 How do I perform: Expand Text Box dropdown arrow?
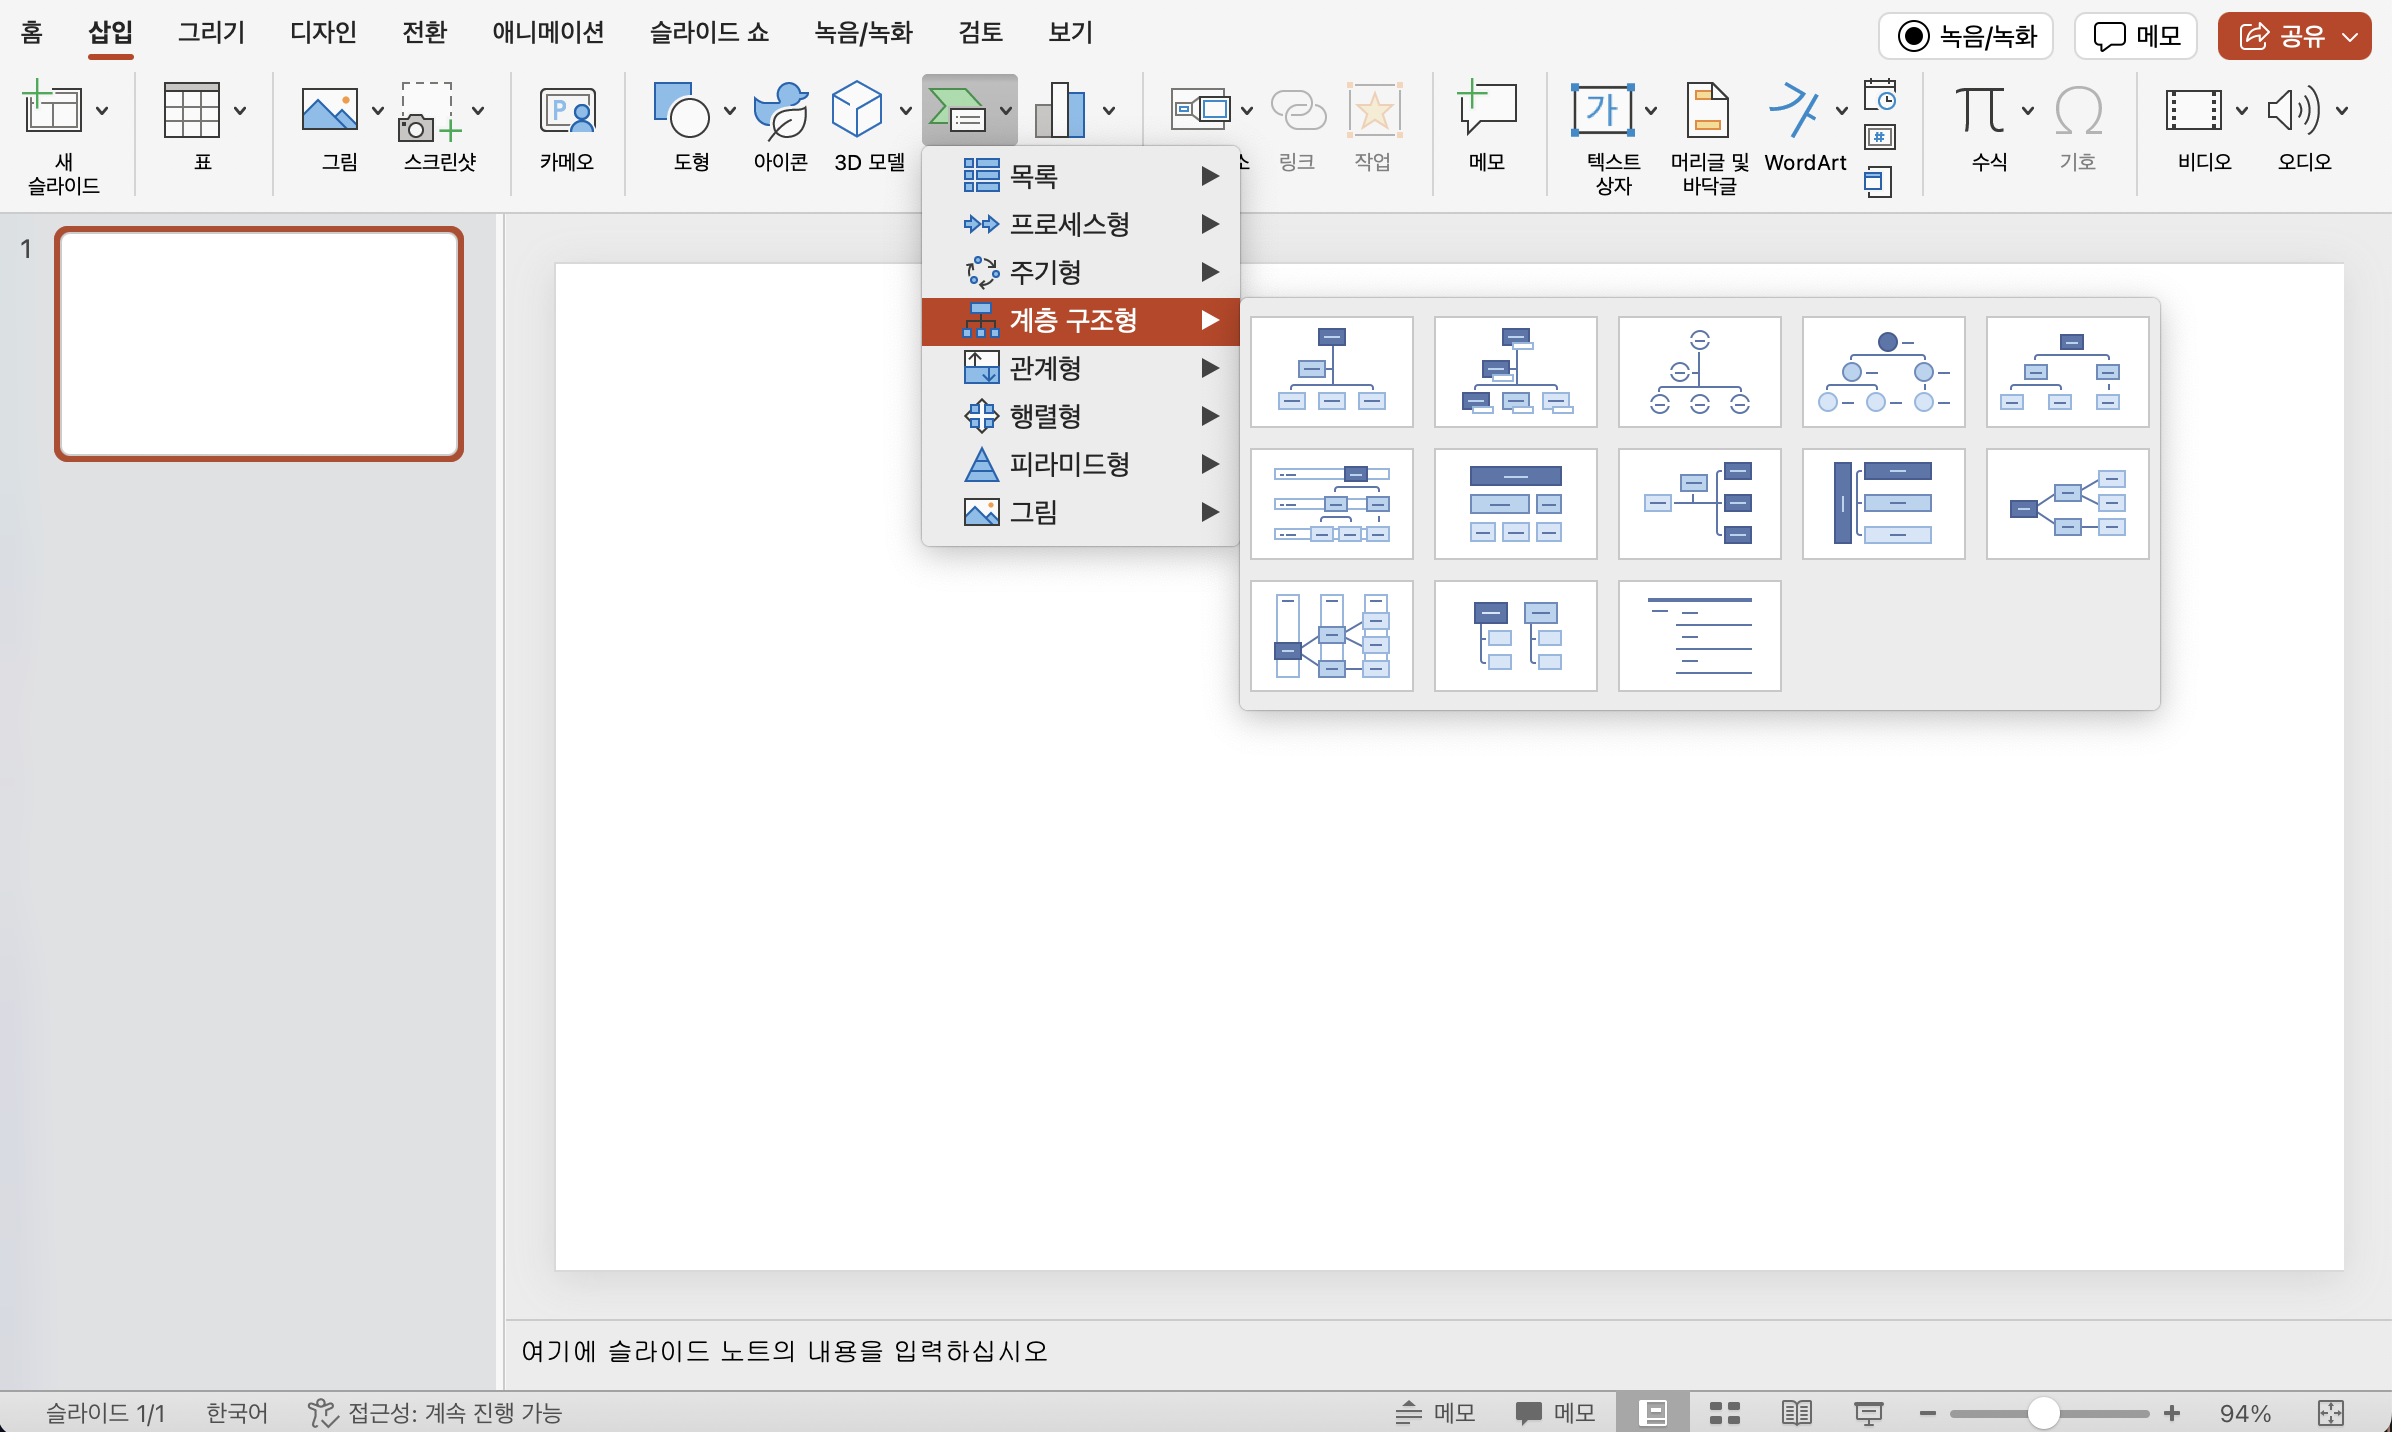[x=1651, y=110]
